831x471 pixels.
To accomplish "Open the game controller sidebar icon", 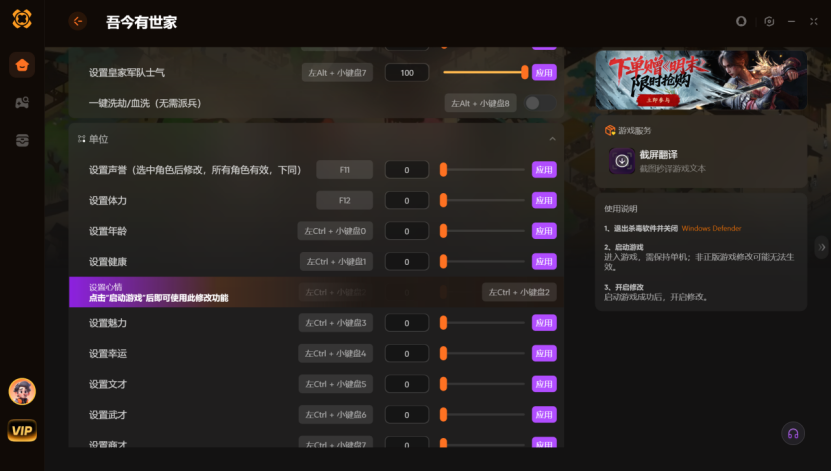I will (22, 102).
